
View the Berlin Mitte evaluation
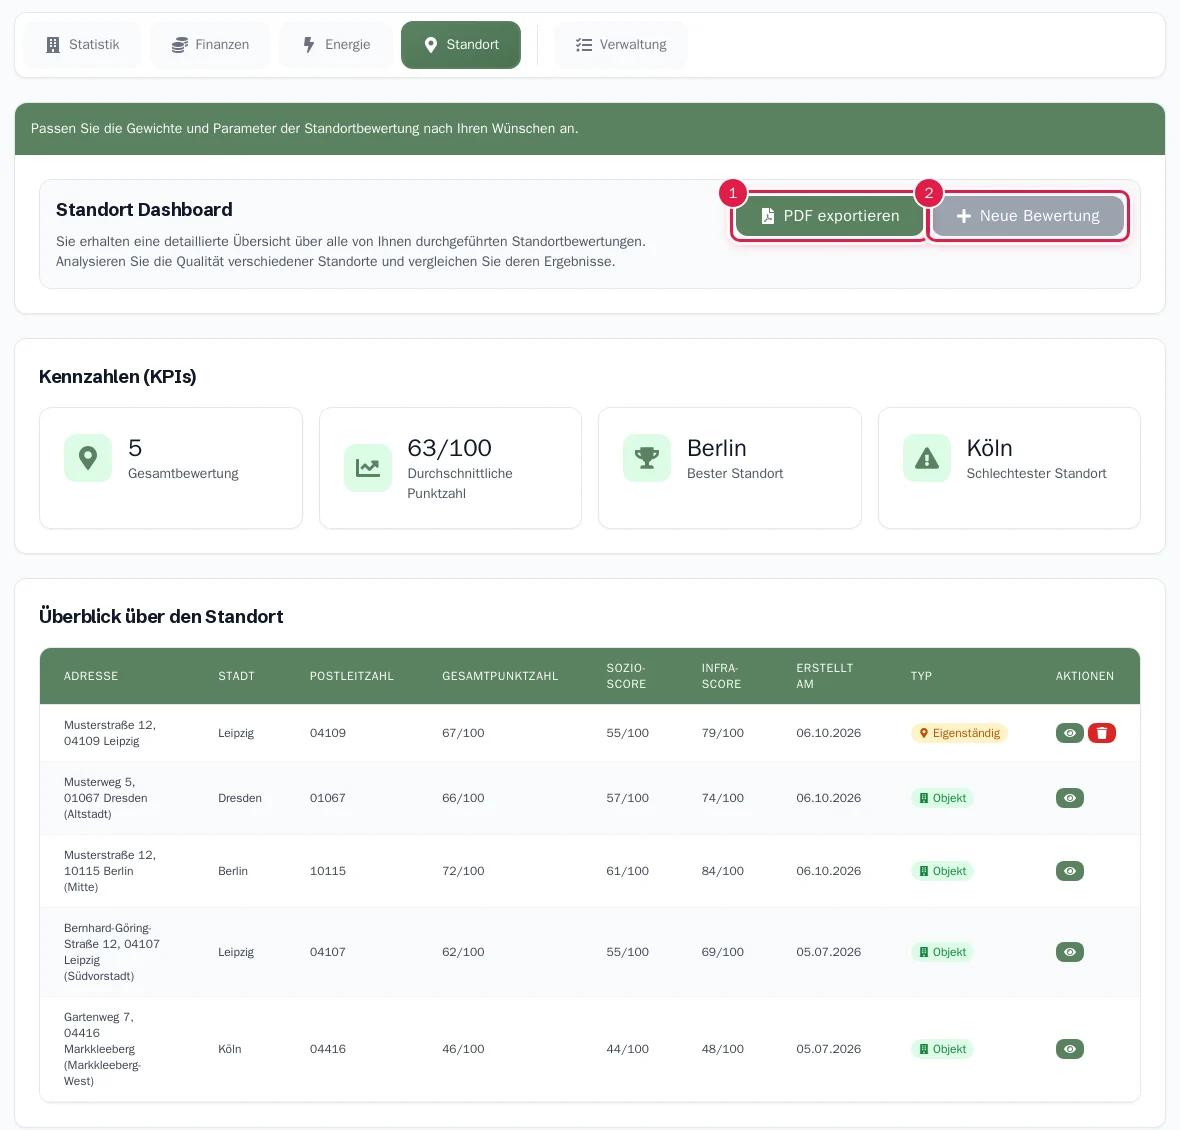pyautogui.click(x=1069, y=870)
